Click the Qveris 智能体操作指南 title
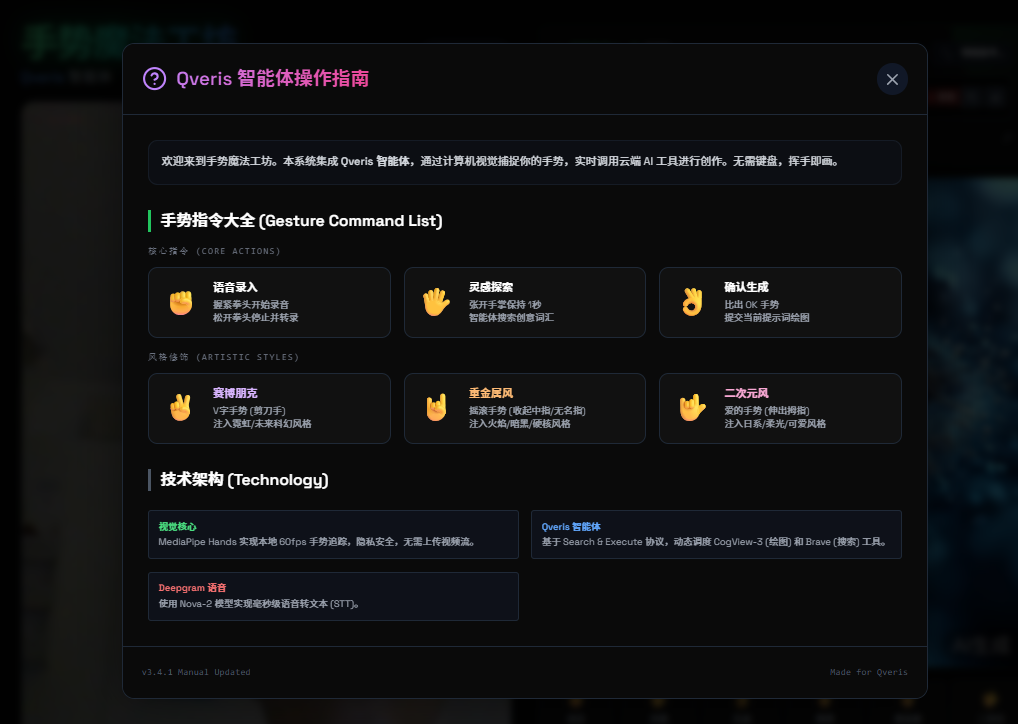The image size is (1018, 724). 273,79
